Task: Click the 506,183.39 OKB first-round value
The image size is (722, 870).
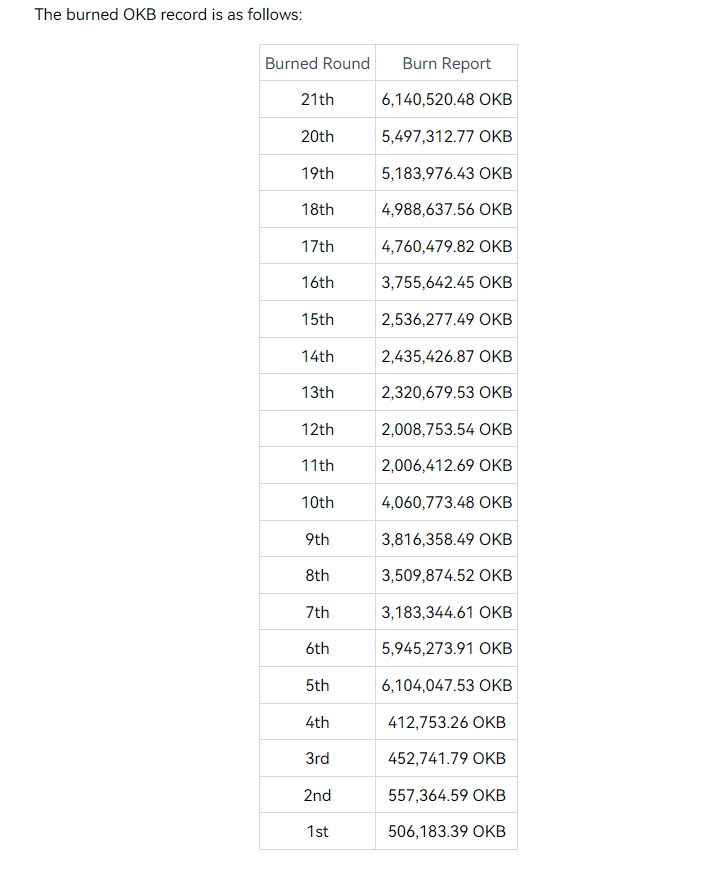Action: coord(446,831)
